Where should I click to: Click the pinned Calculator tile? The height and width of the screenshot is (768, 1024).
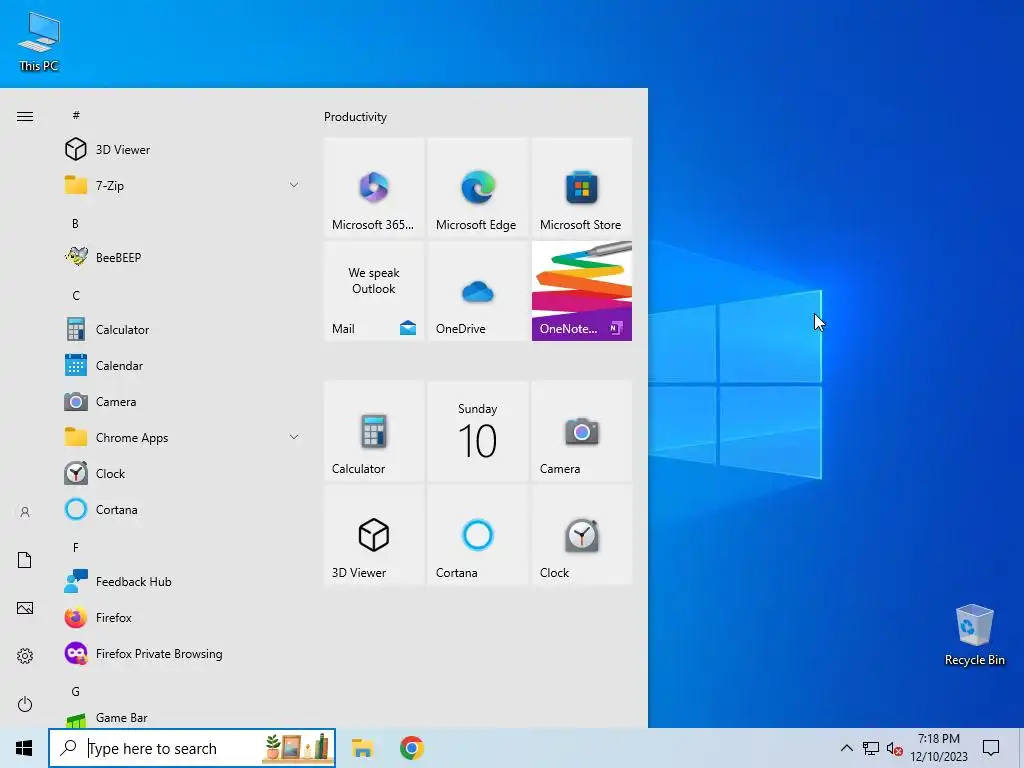(x=374, y=431)
